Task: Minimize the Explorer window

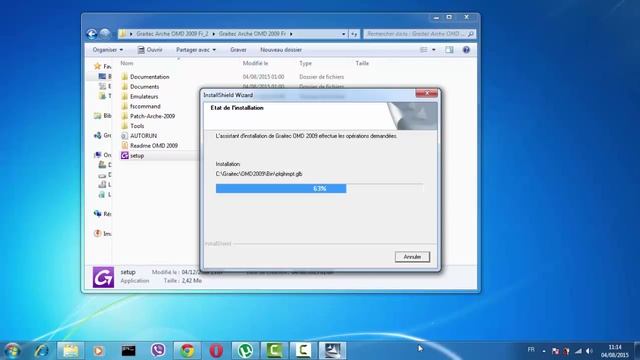Action: coord(436,18)
